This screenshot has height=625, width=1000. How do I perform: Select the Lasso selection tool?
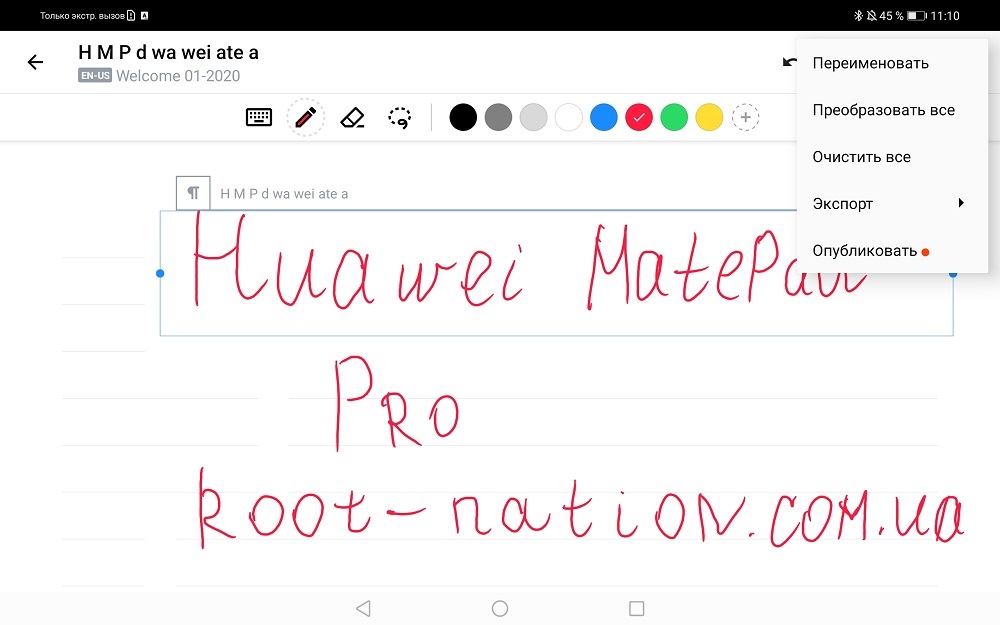click(x=400, y=118)
